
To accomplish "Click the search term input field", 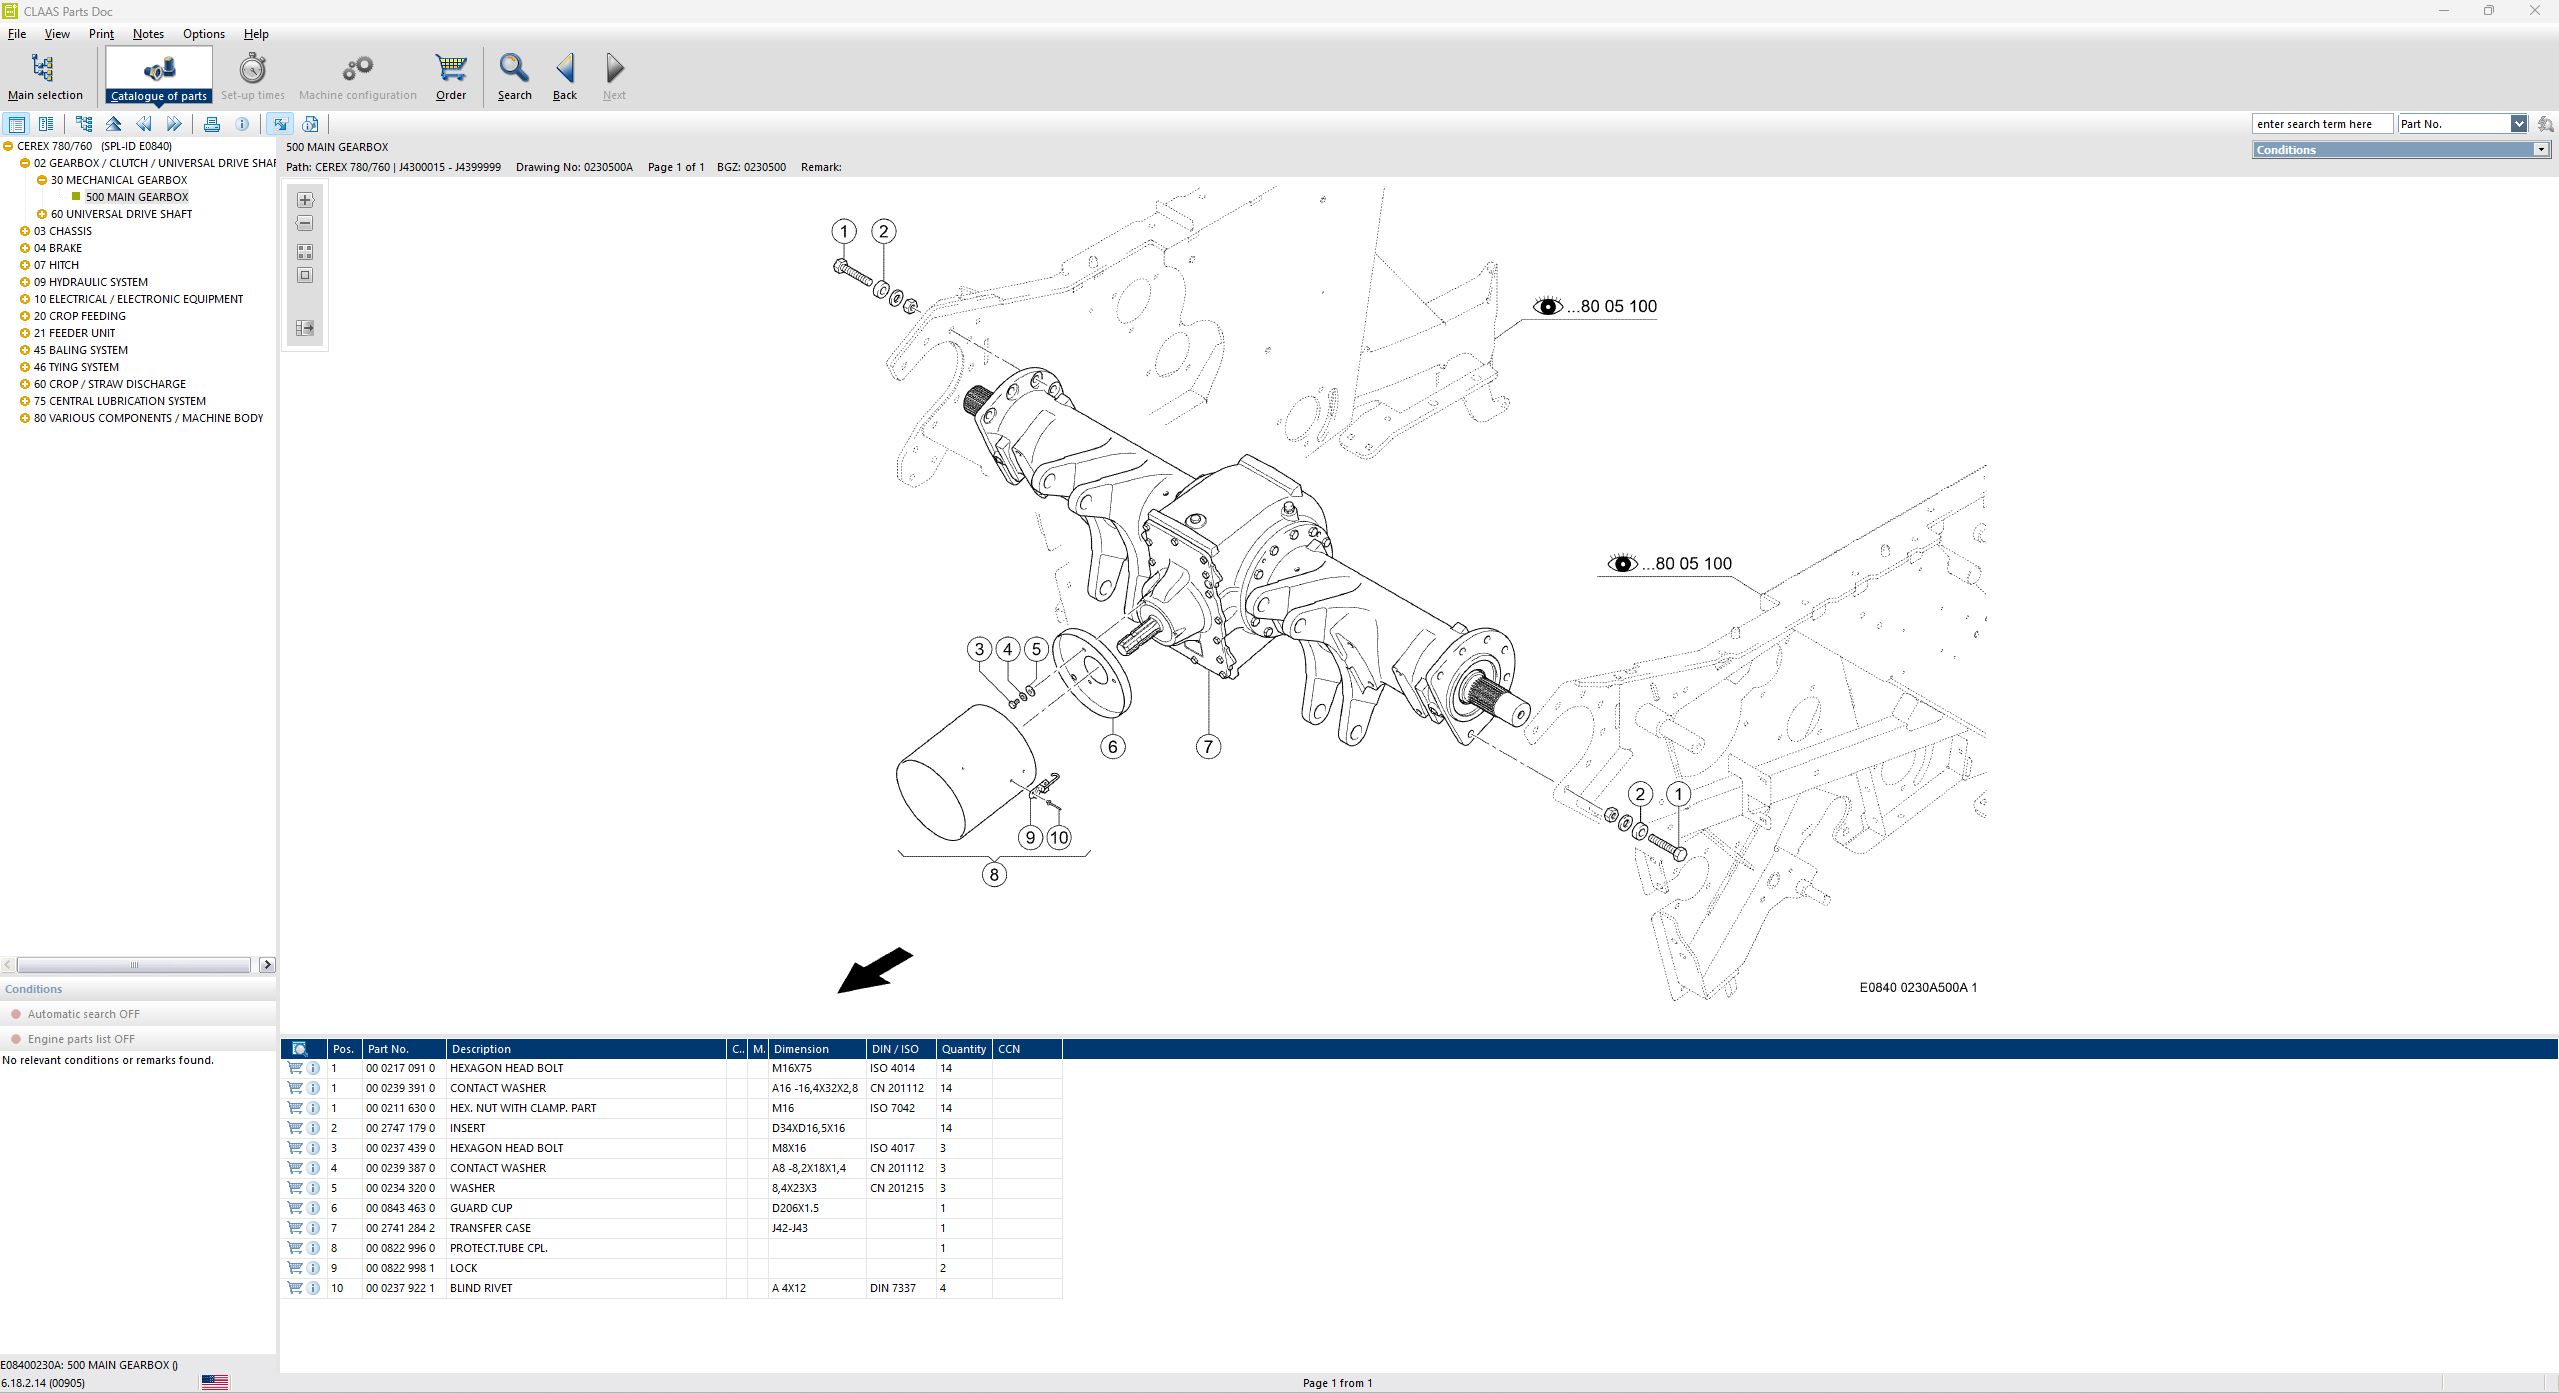I will [x=2322, y=123].
